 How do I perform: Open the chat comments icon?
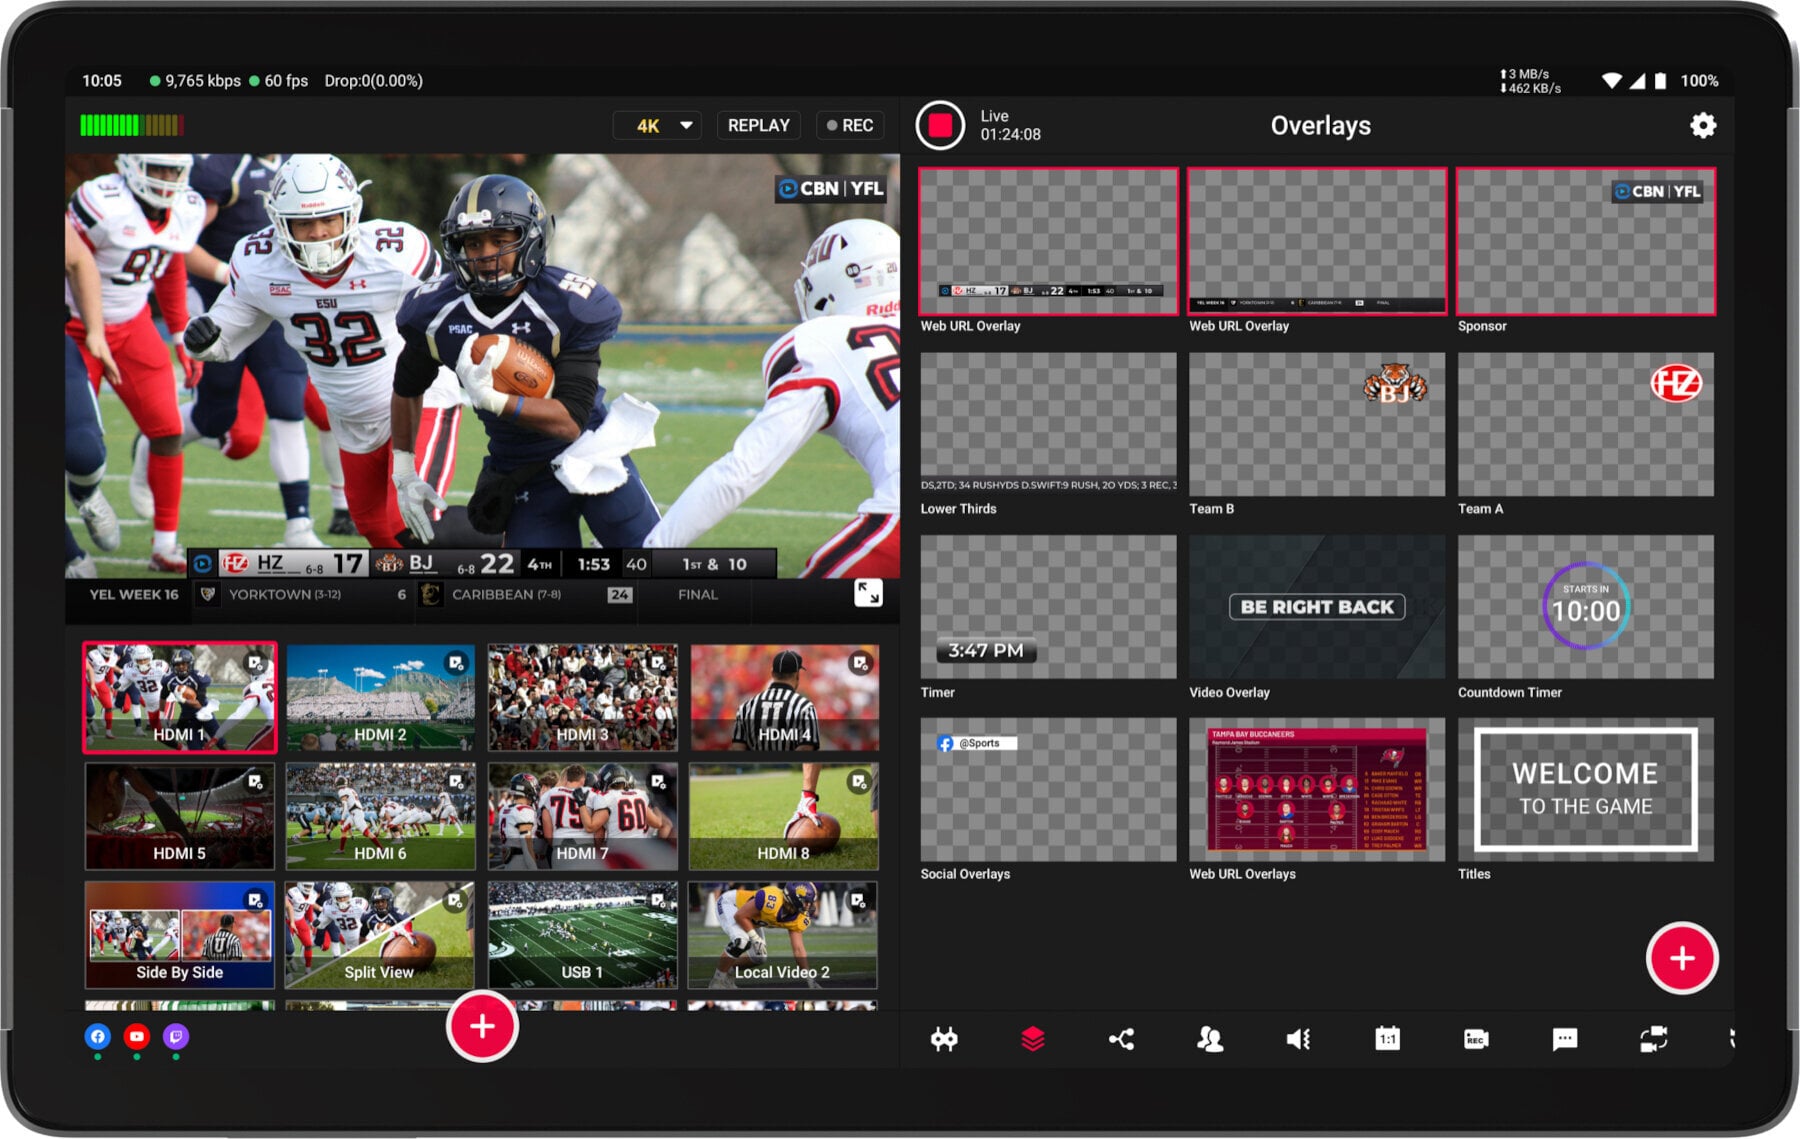pos(1564,1039)
